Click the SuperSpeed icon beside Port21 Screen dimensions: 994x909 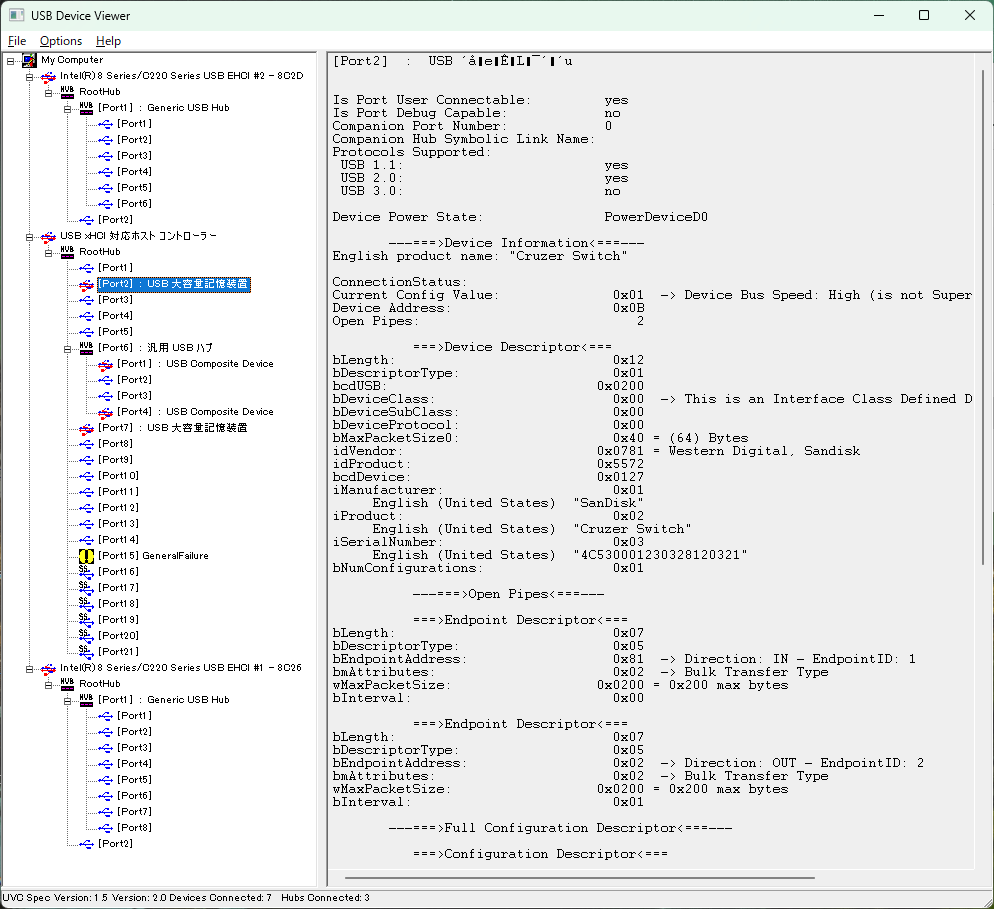tap(86, 651)
